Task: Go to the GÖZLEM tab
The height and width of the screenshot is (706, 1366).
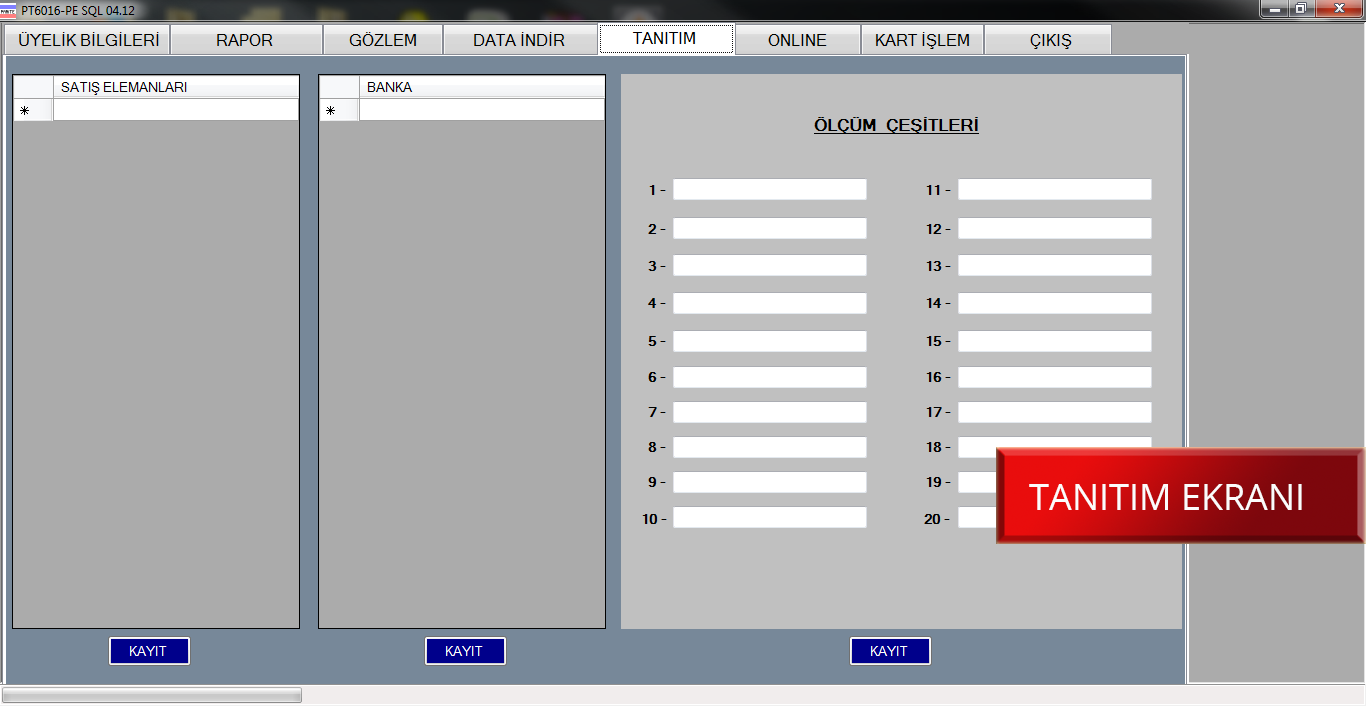Action: pyautogui.click(x=383, y=40)
